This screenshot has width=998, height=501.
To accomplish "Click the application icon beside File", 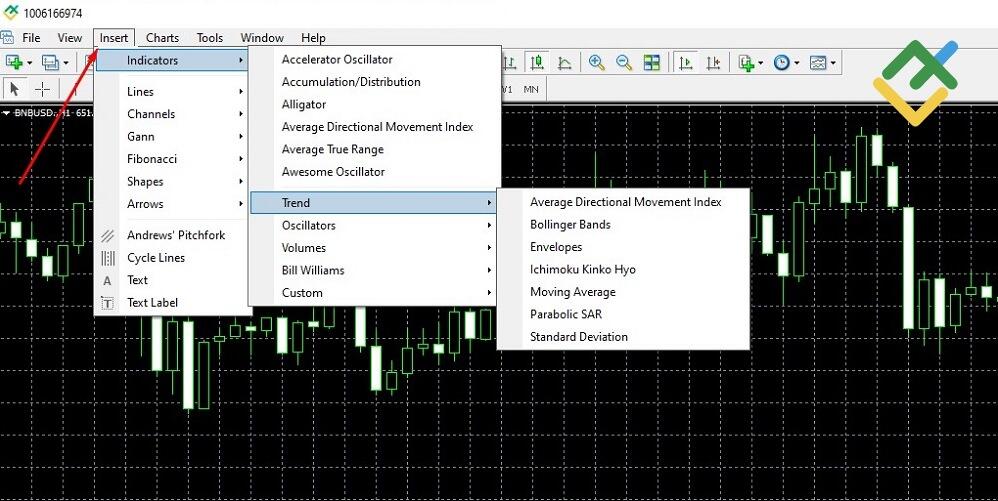I will point(7,38).
